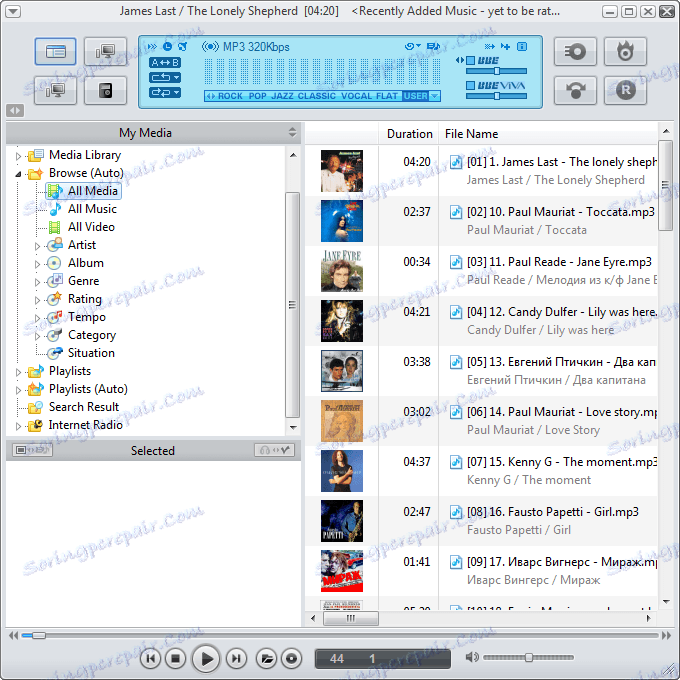The height and width of the screenshot is (680, 680).
Task: Click the previous track button
Action: 150,659
